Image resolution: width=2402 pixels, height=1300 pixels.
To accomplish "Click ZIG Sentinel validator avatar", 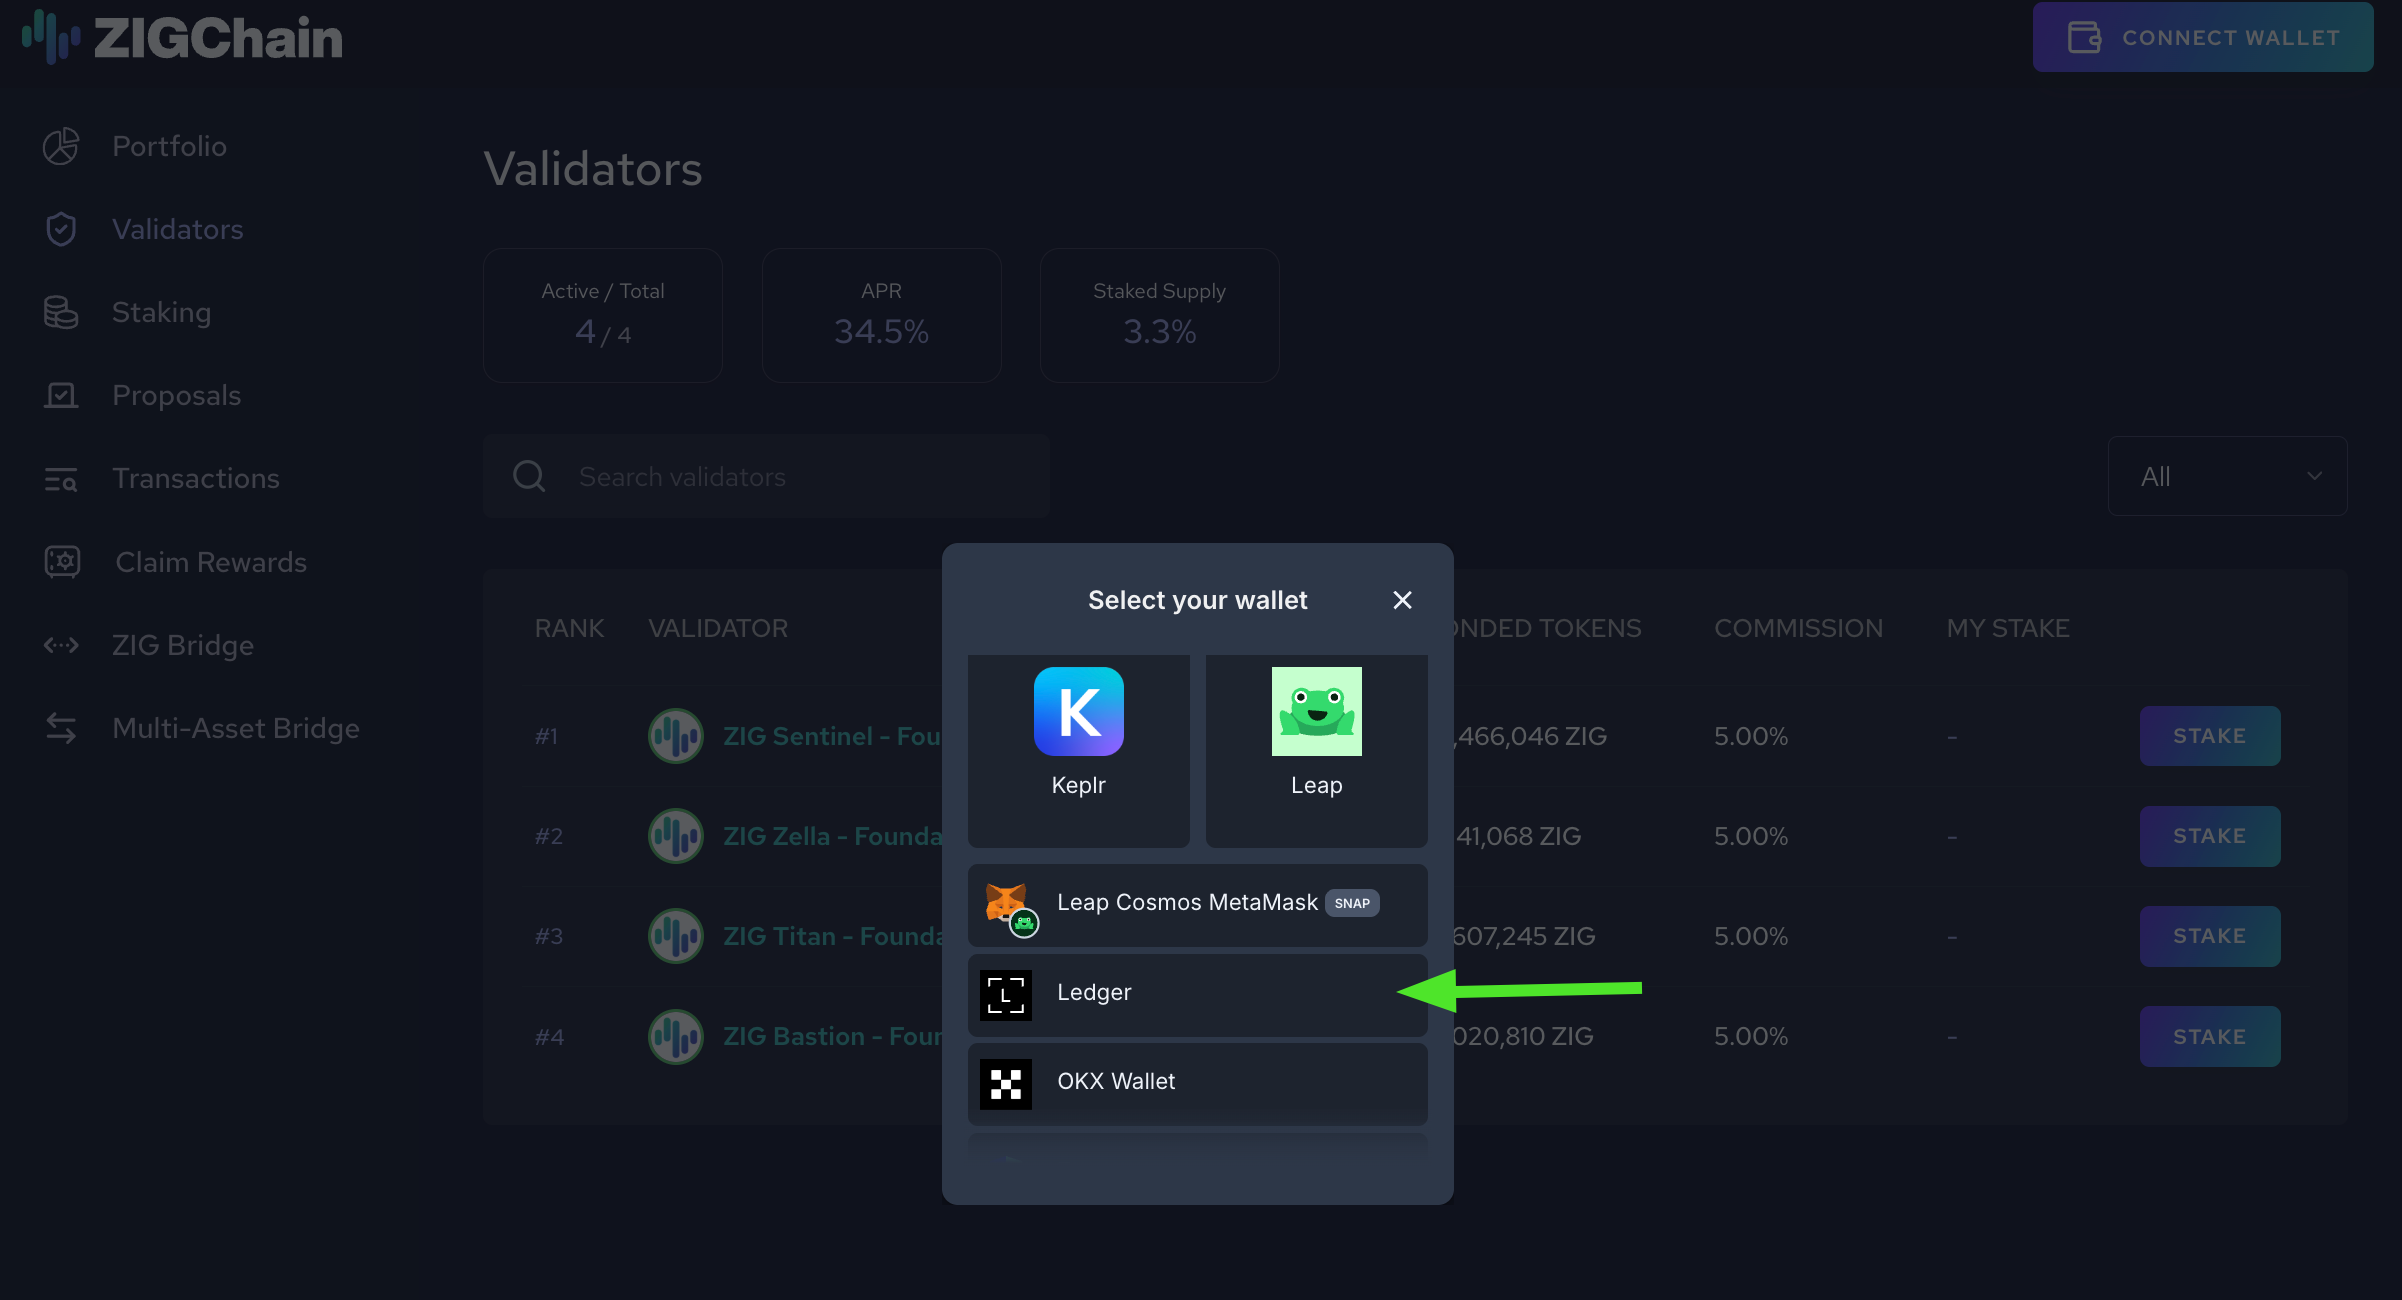I will pyautogui.click(x=675, y=735).
